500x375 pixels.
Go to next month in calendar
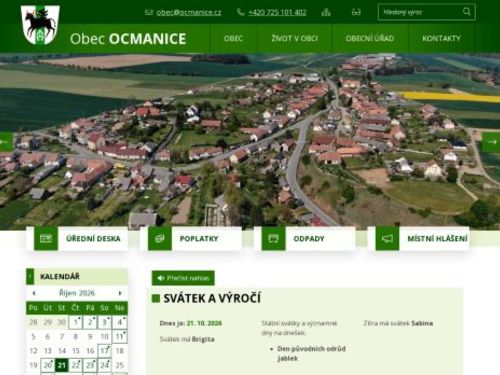coord(120,293)
